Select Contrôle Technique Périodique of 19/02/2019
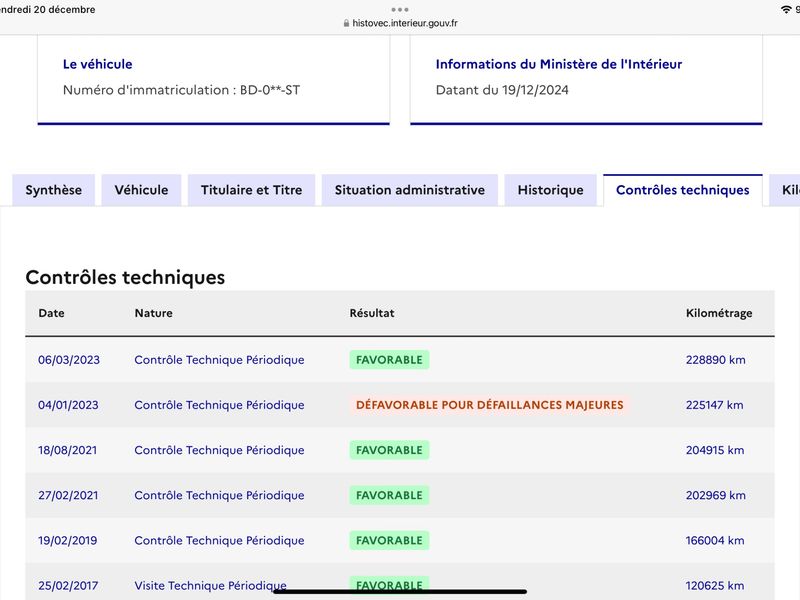The image size is (800, 600). click(x=219, y=540)
